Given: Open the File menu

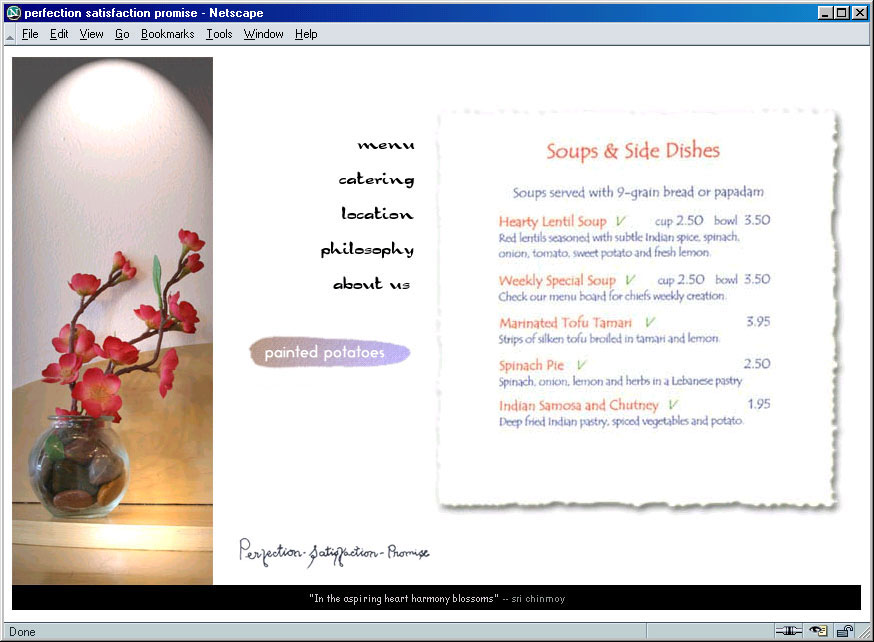Looking at the screenshot, I should [30, 34].
